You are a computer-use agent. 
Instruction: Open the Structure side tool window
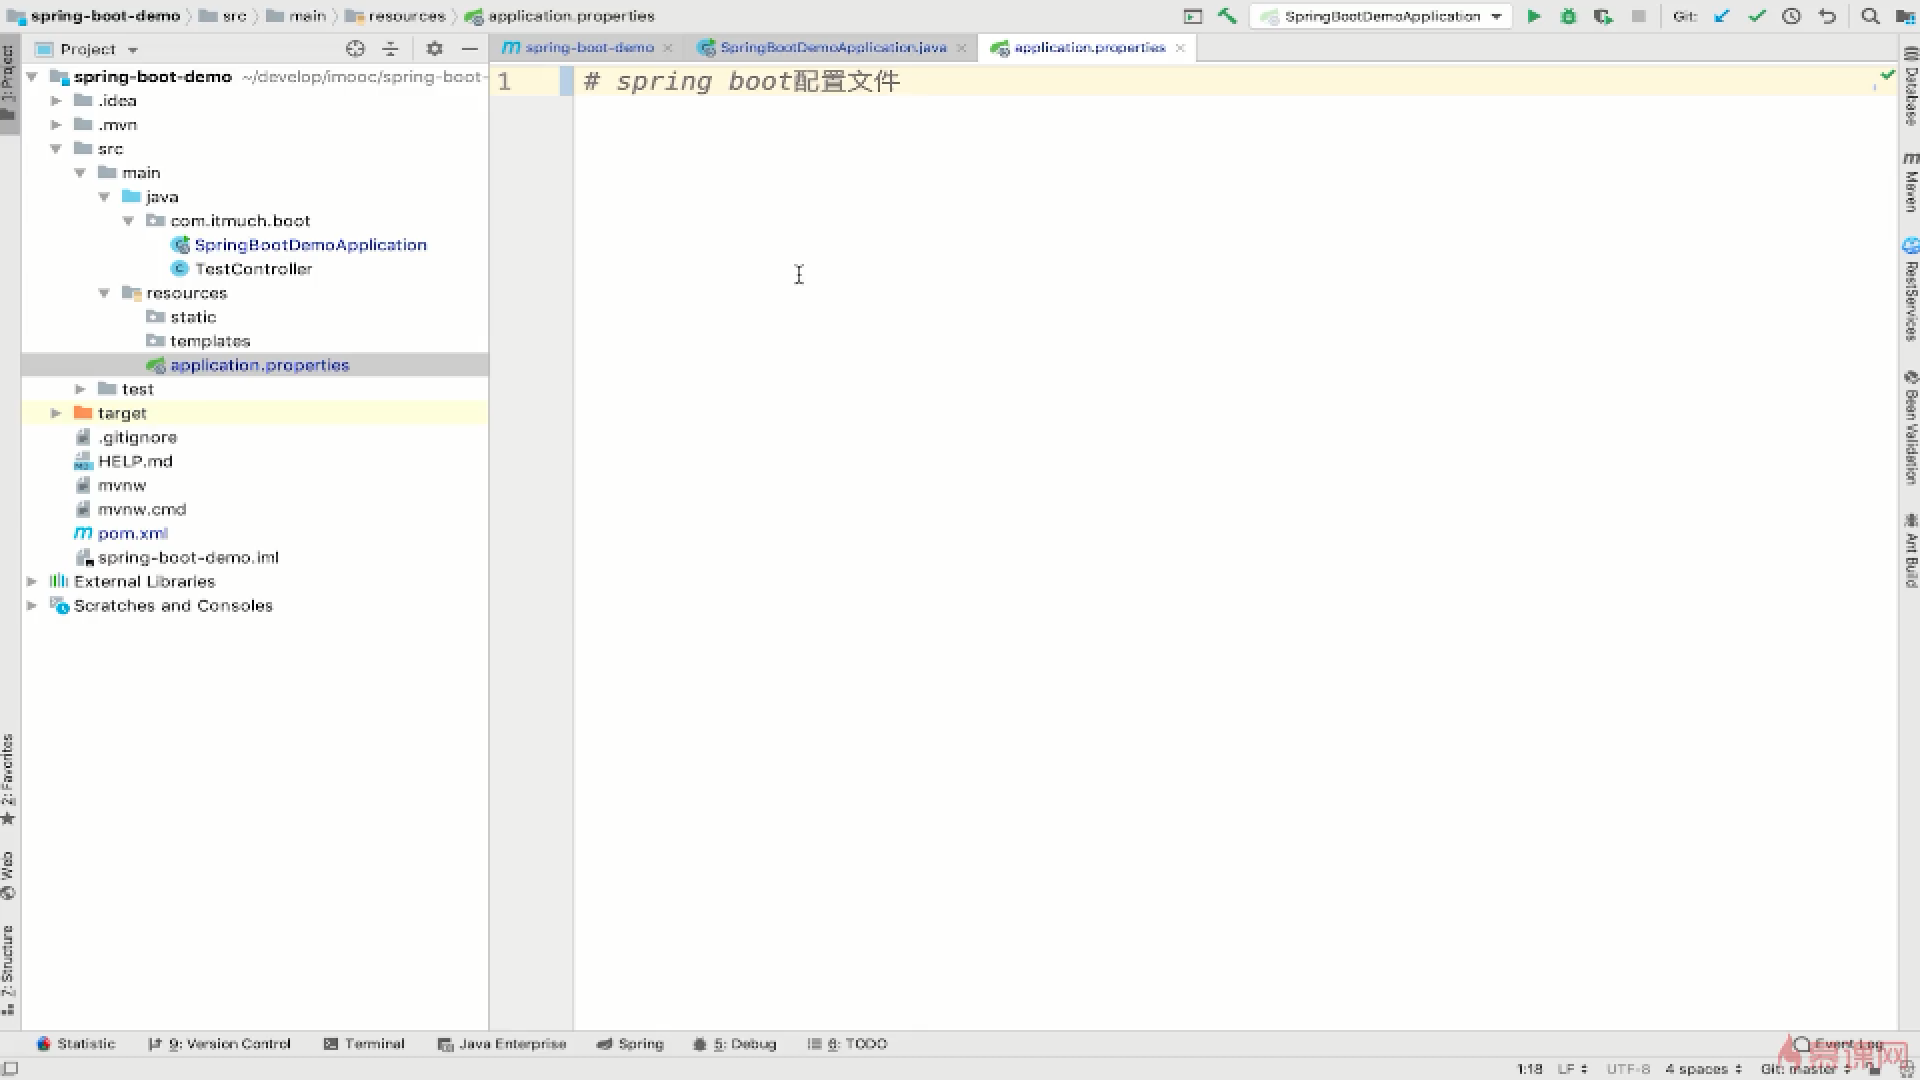click(8, 970)
